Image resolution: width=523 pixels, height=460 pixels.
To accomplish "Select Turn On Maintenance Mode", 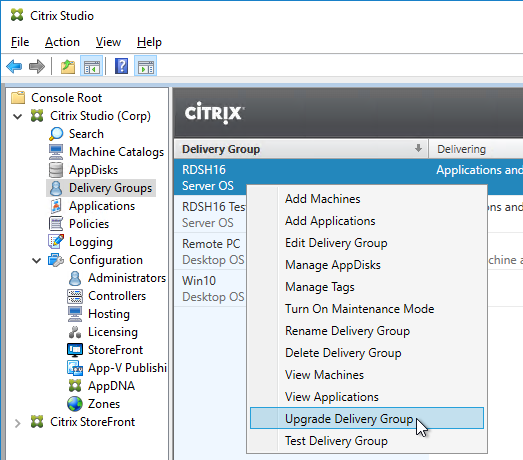I will (x=367, y=309).
